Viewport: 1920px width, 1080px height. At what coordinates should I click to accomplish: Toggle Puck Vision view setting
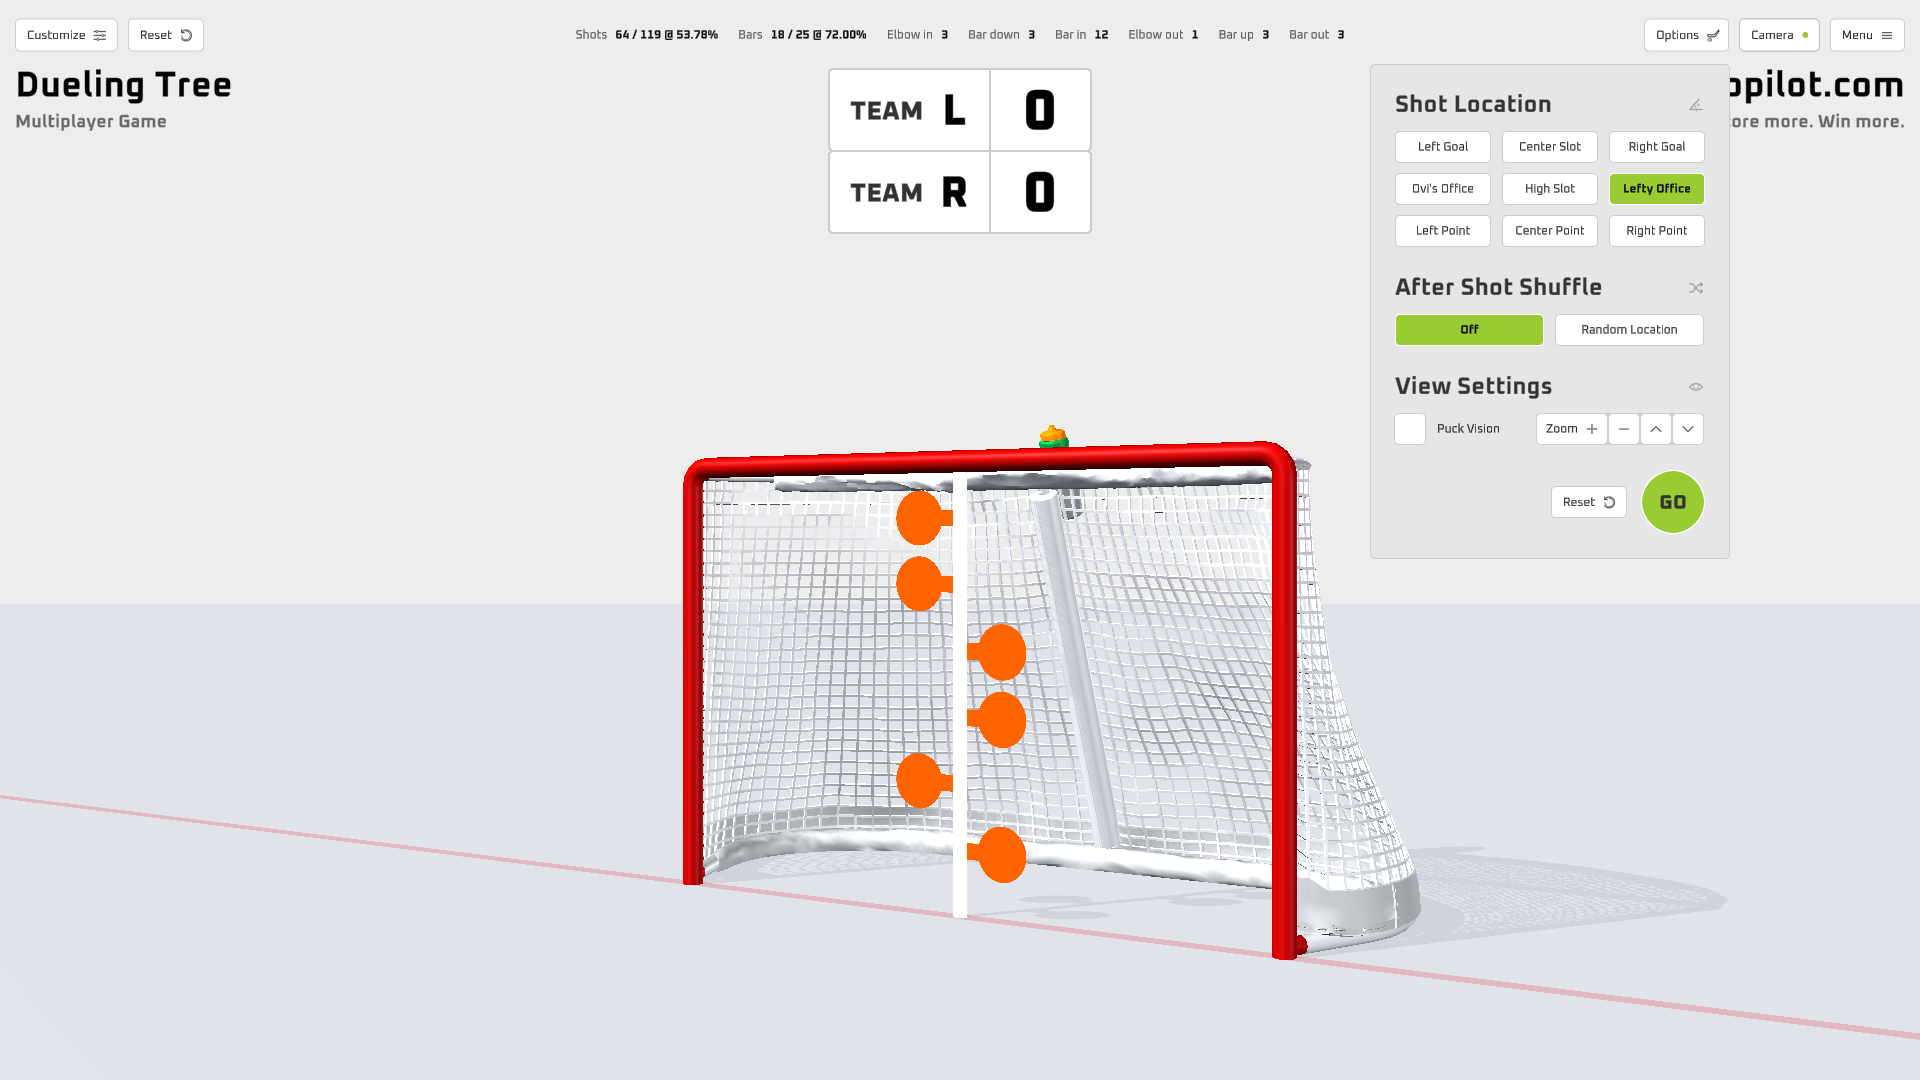(x=1410, y=429)
